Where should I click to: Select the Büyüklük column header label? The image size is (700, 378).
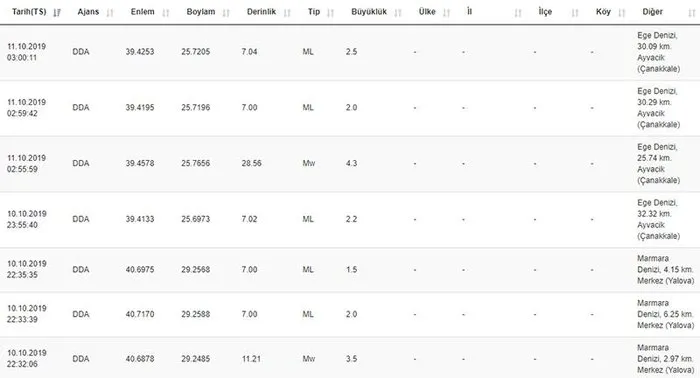[x=369, y=12]
